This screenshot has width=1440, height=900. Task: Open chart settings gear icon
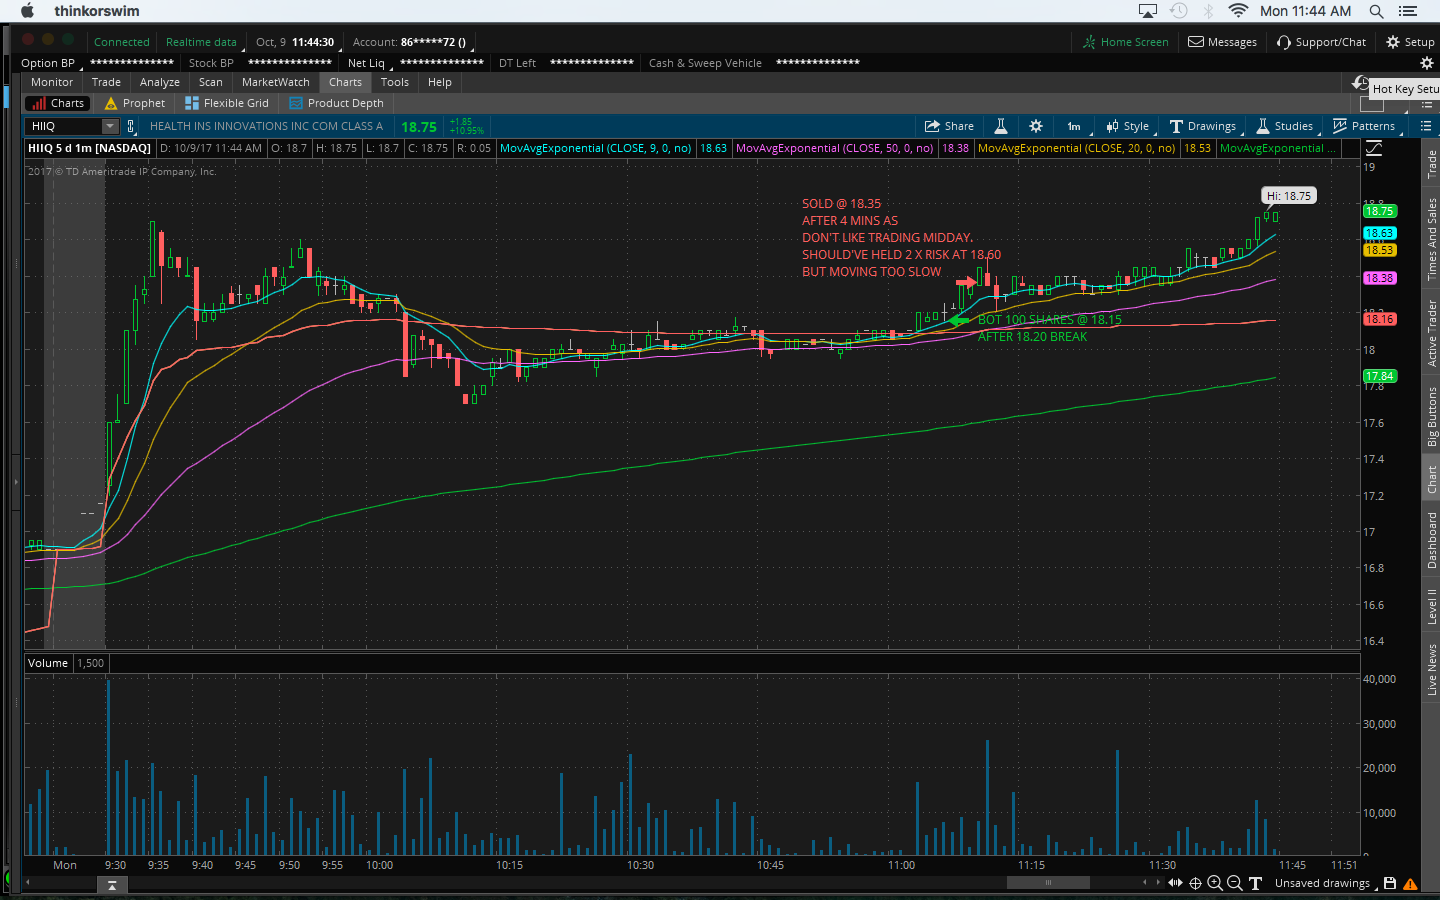click(1036, 126)
